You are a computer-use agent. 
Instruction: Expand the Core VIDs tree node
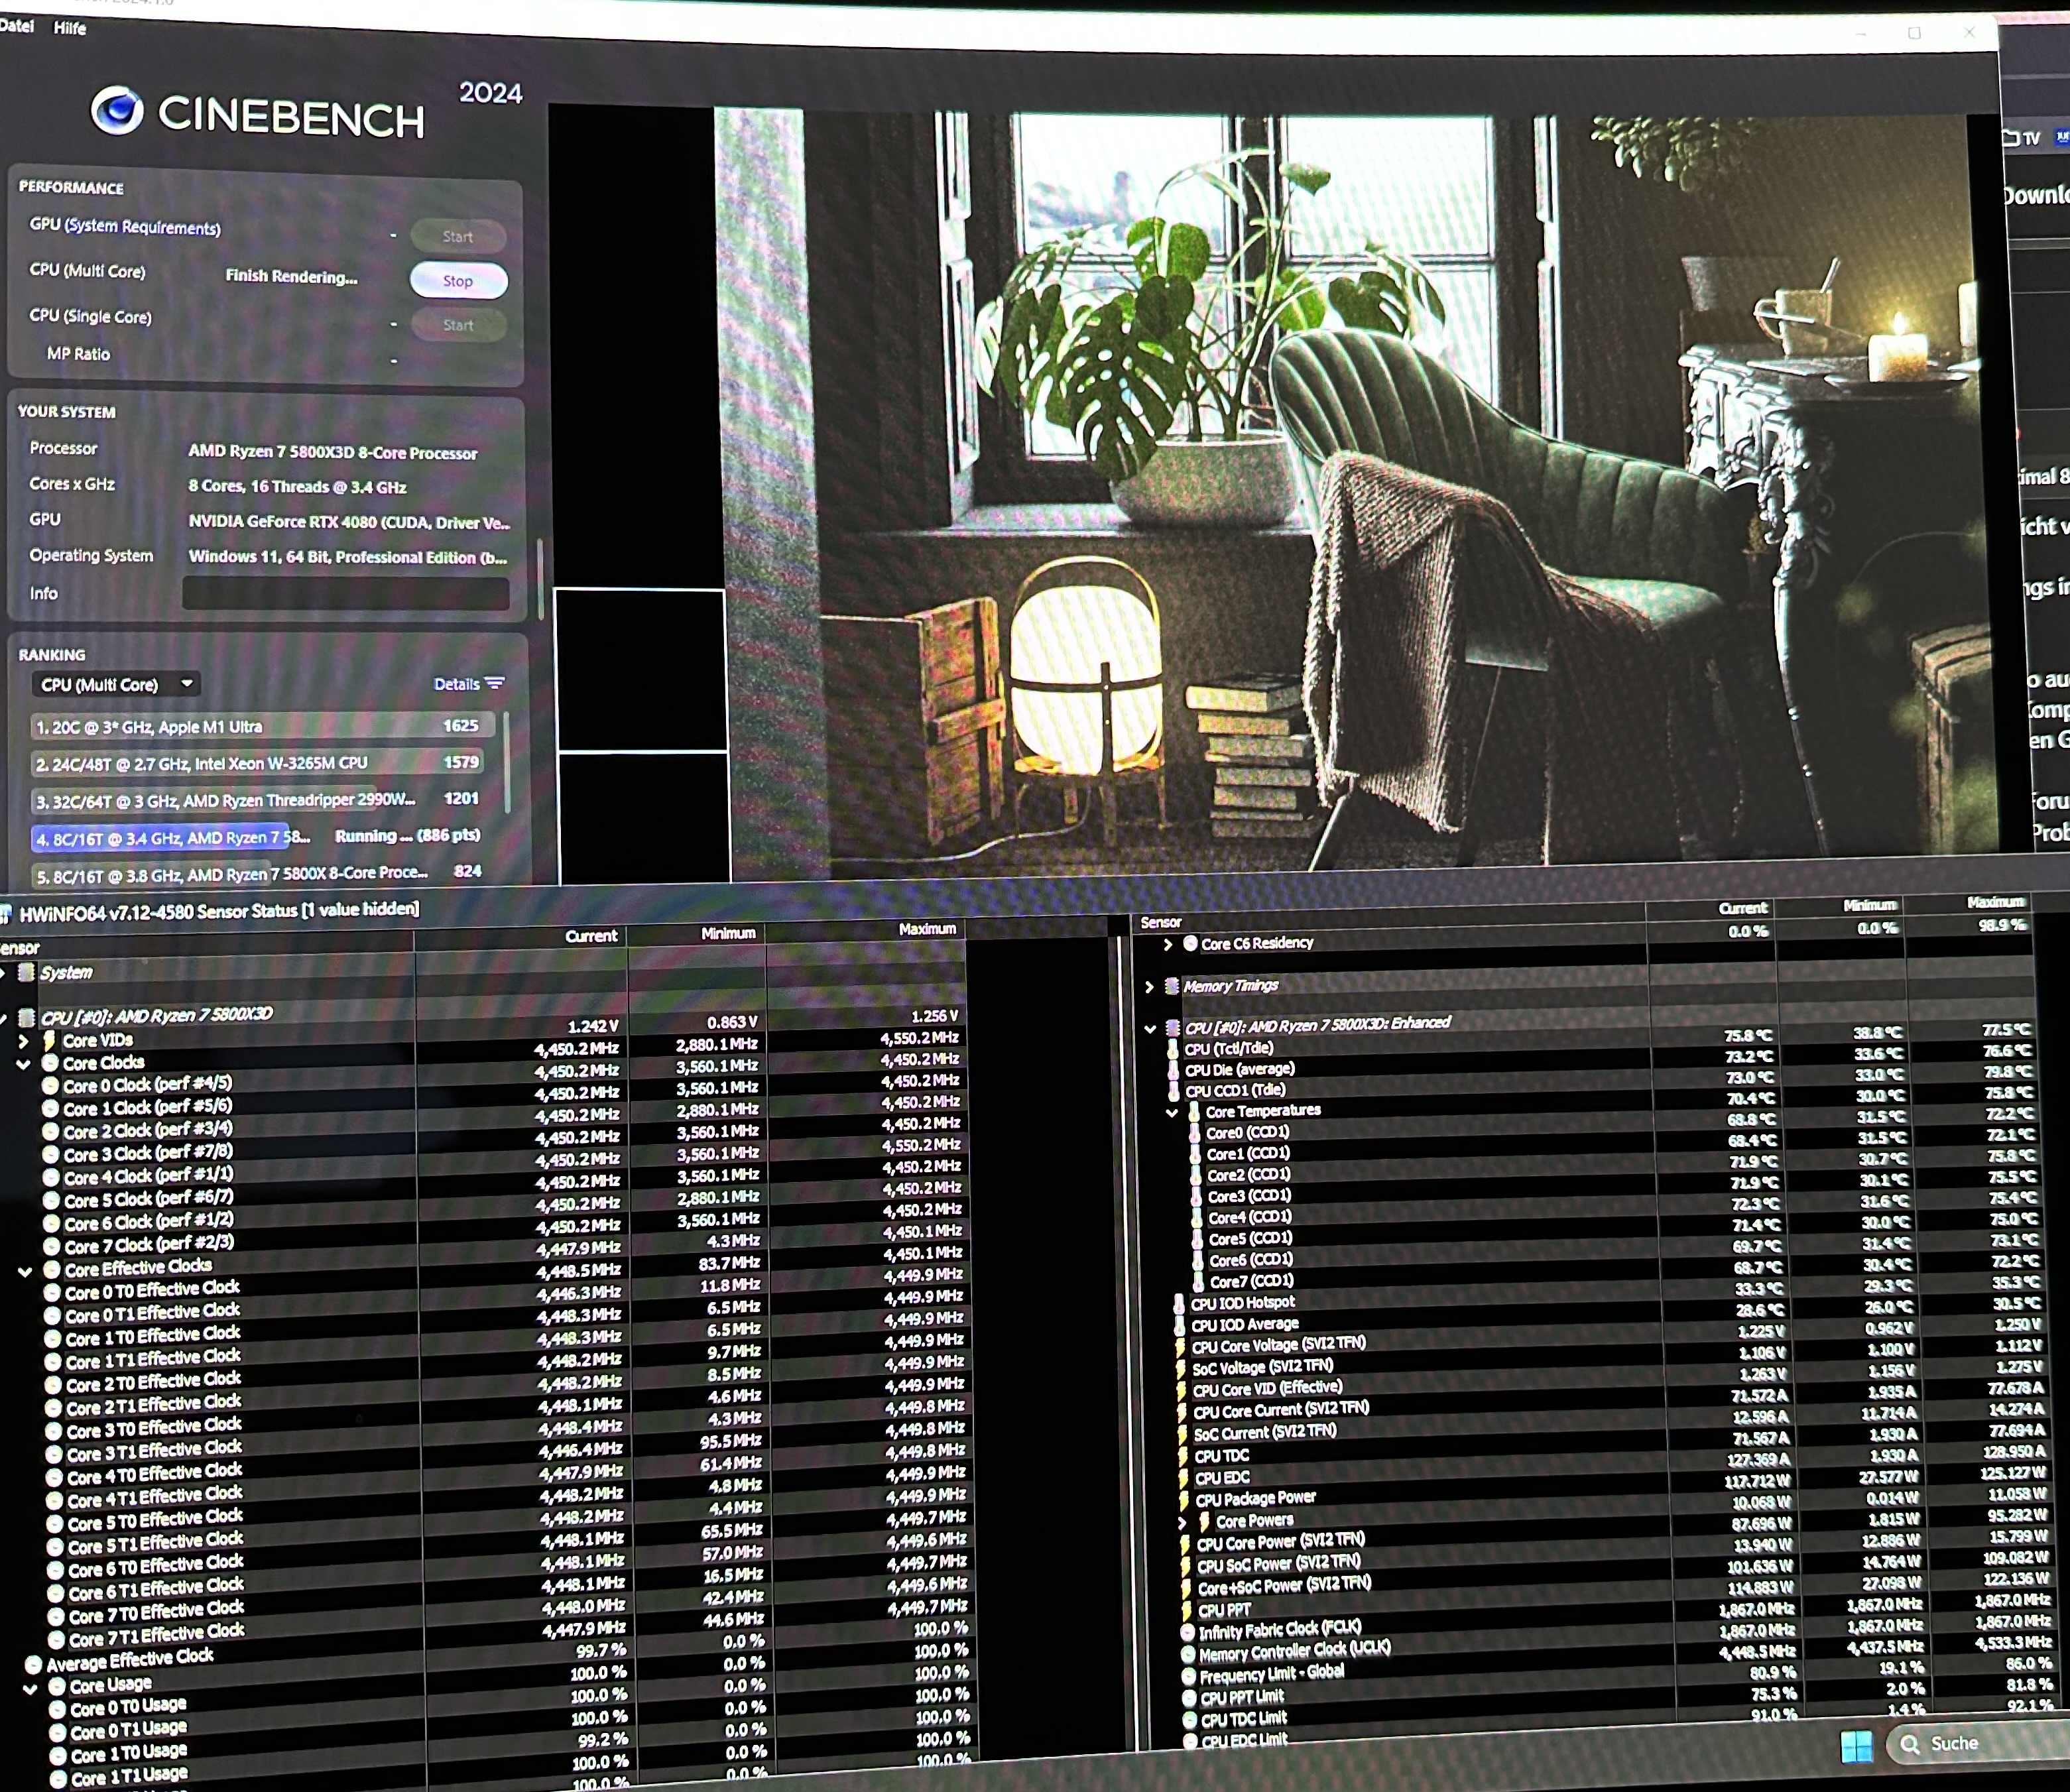[x=24, y=1041]
